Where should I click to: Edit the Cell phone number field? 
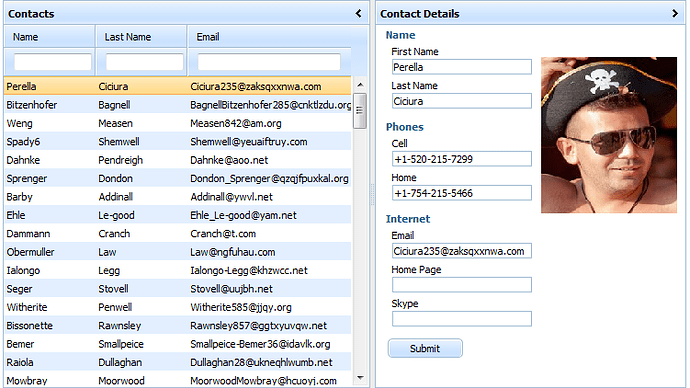point(462,159)
